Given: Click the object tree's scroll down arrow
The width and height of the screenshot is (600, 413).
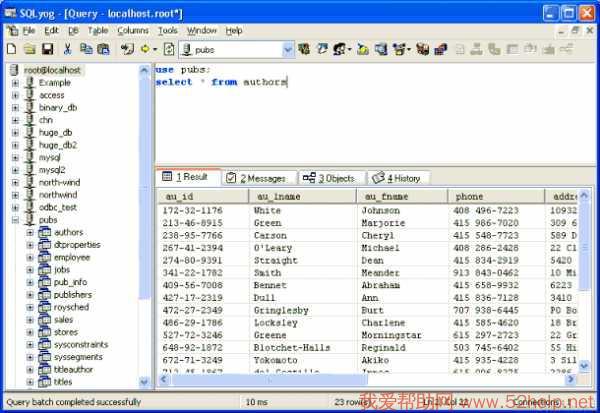Looking at the screenshot, I should click(144, 382).
